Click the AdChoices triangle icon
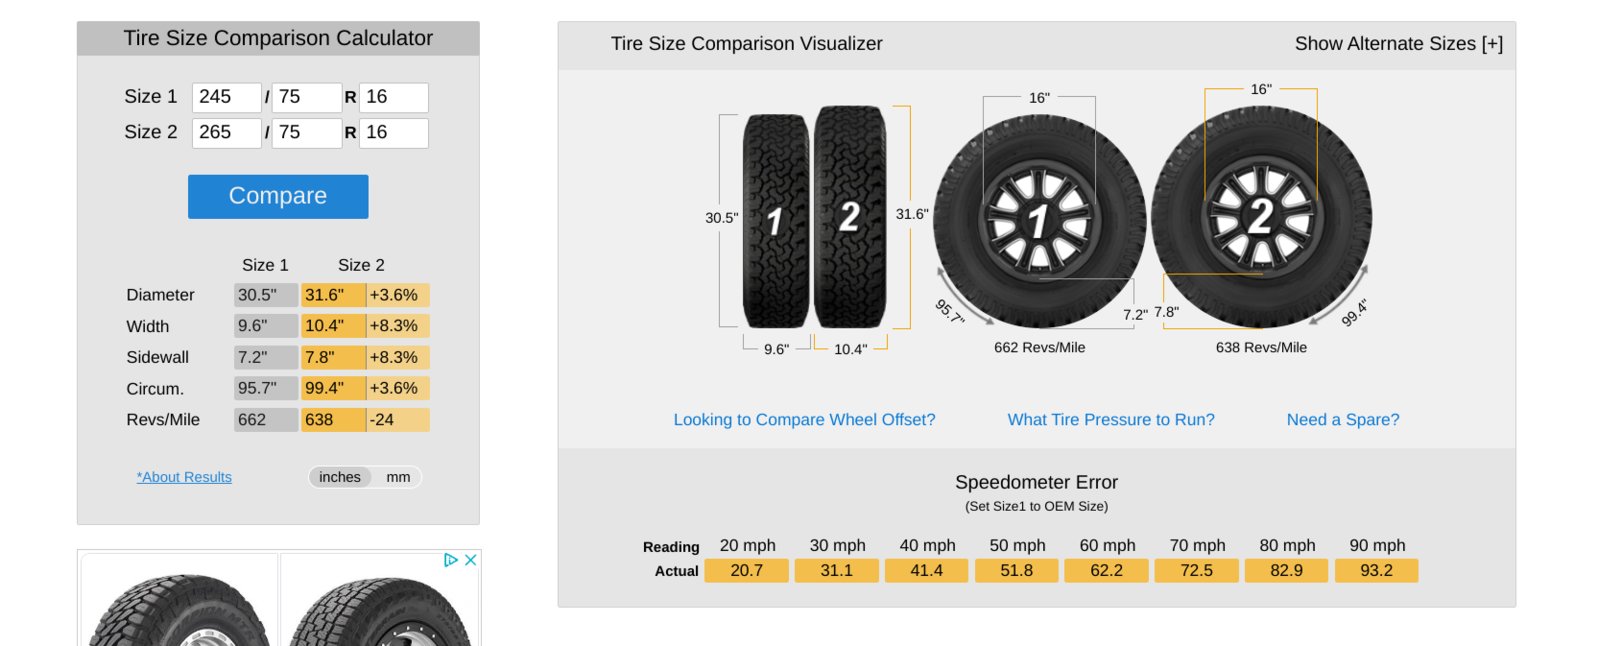 (451, 560)
